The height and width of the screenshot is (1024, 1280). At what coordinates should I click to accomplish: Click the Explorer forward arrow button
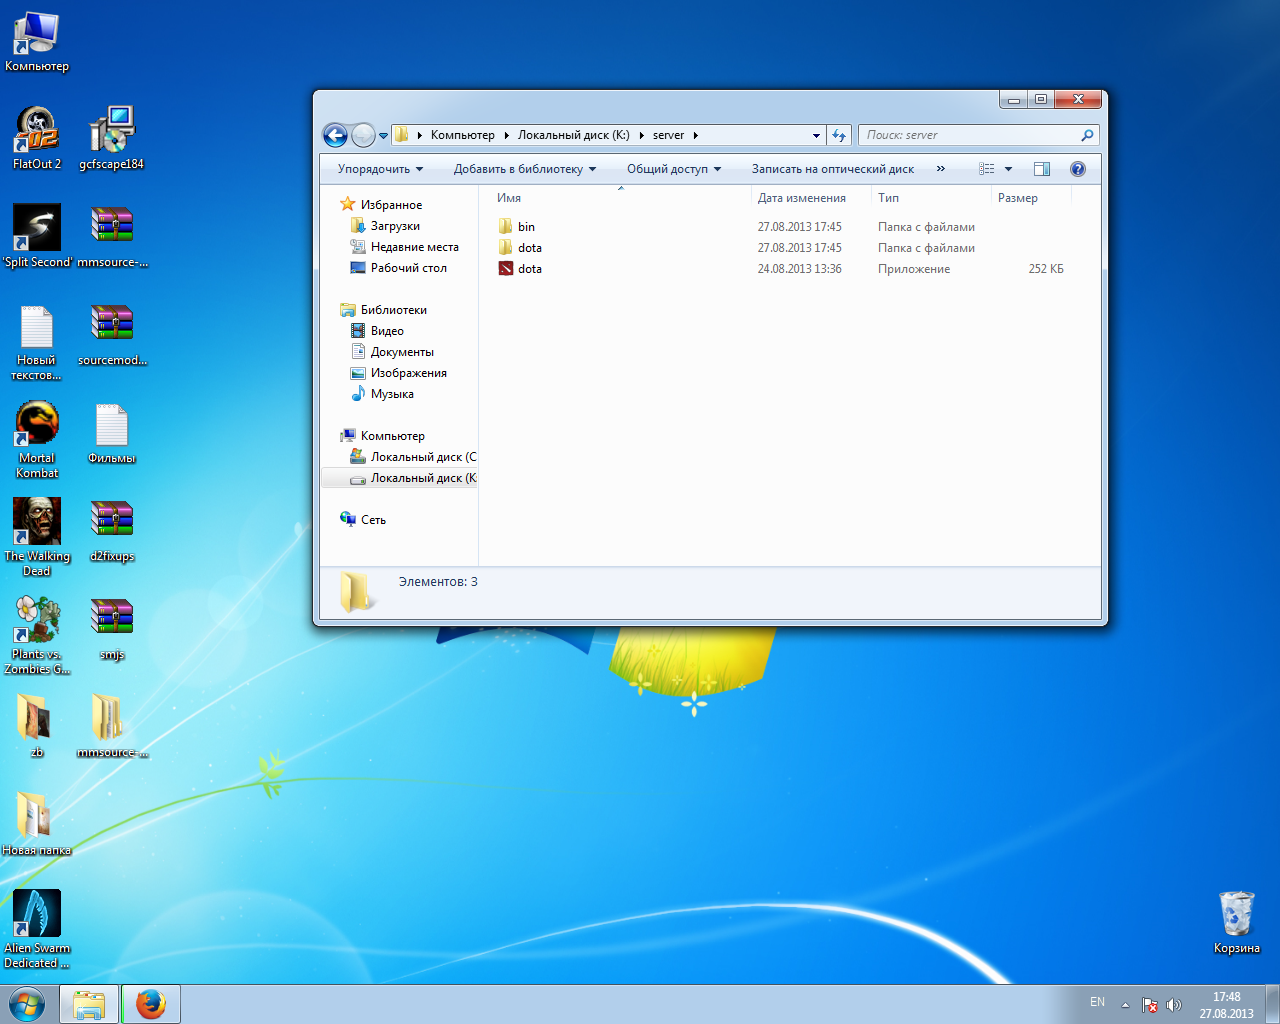point(363,135)
